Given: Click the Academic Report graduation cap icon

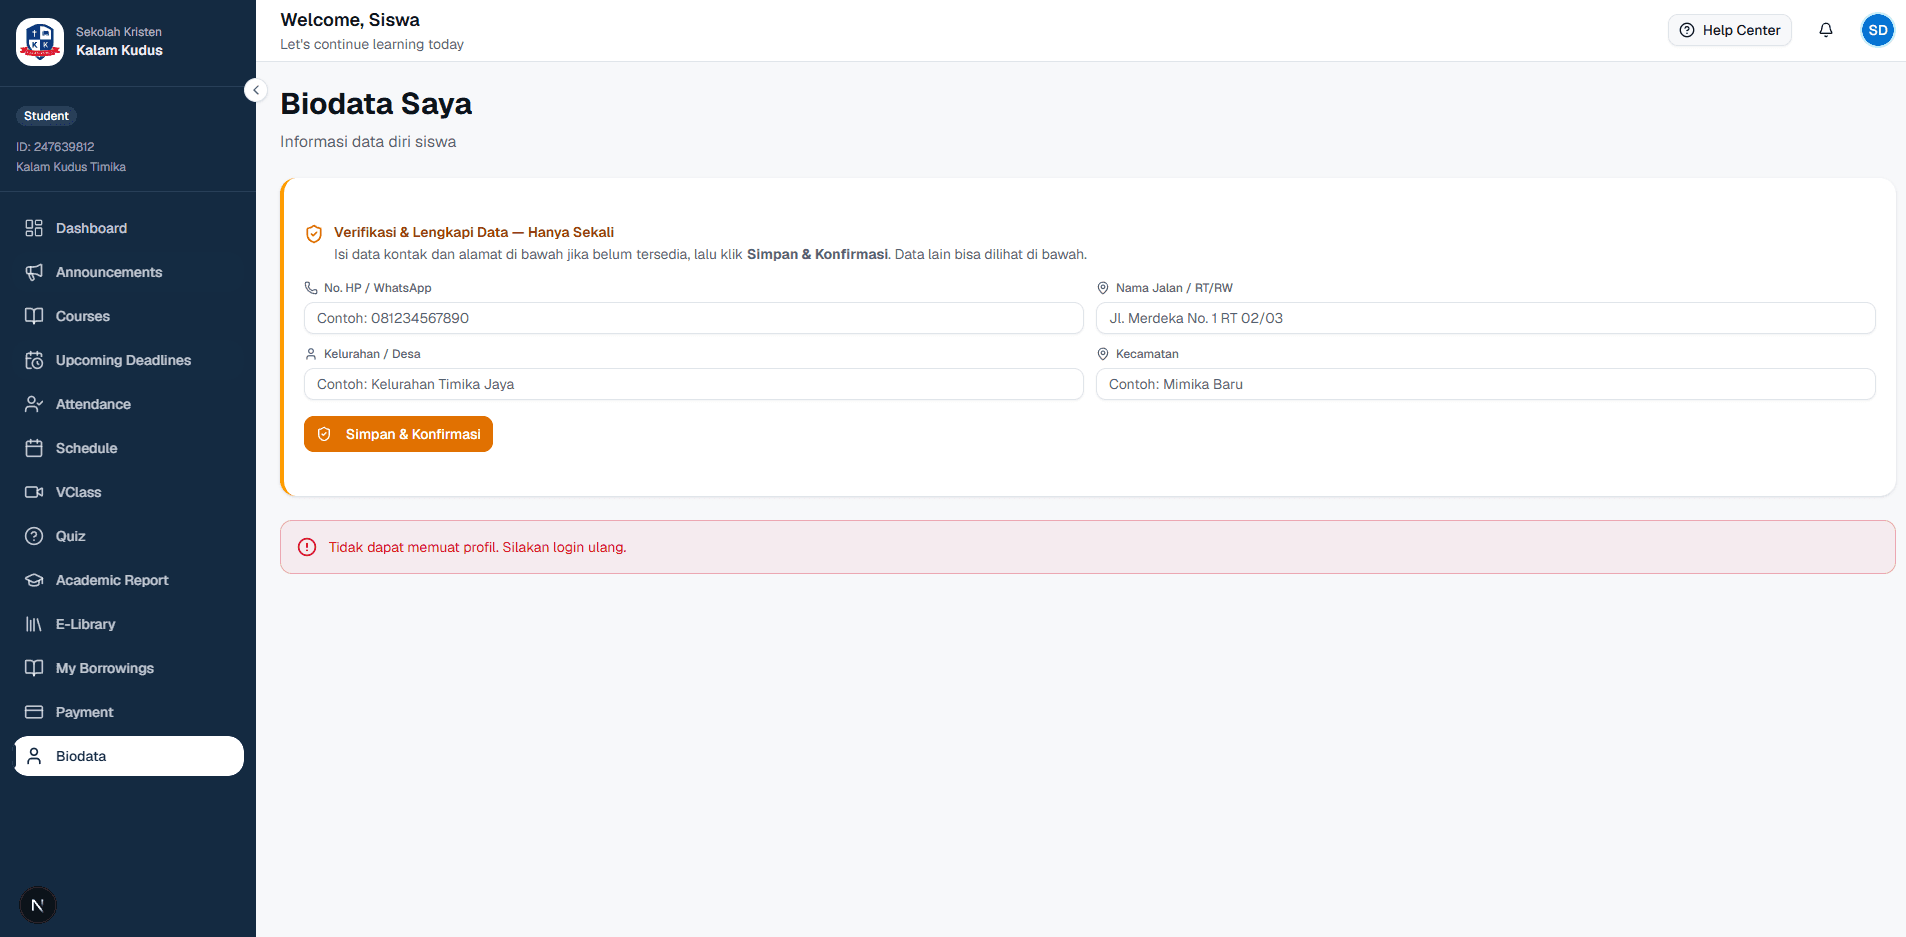Looking at the screenshot, I should (x=34, y=580).
